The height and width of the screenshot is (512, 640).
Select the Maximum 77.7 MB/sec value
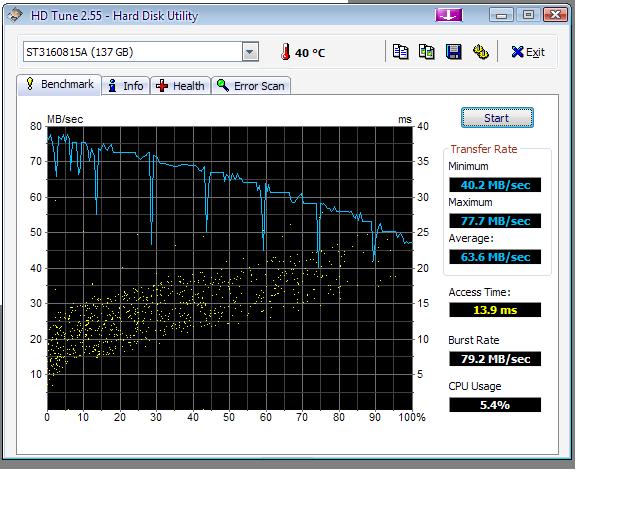pos(495,221)
